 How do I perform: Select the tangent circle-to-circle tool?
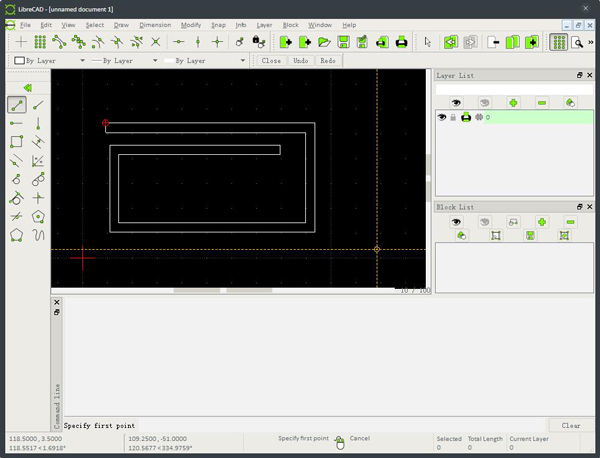[x=38, y=179]
